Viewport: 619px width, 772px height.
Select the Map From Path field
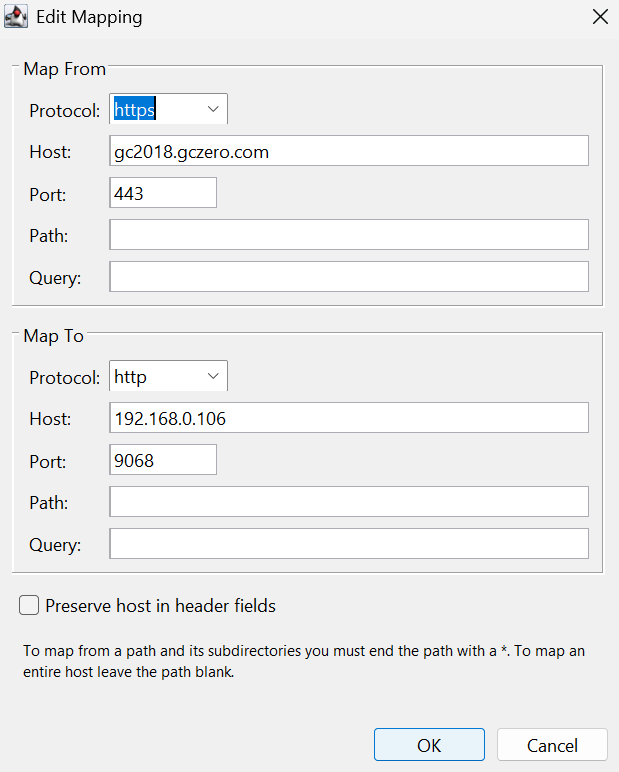point(348,235)
